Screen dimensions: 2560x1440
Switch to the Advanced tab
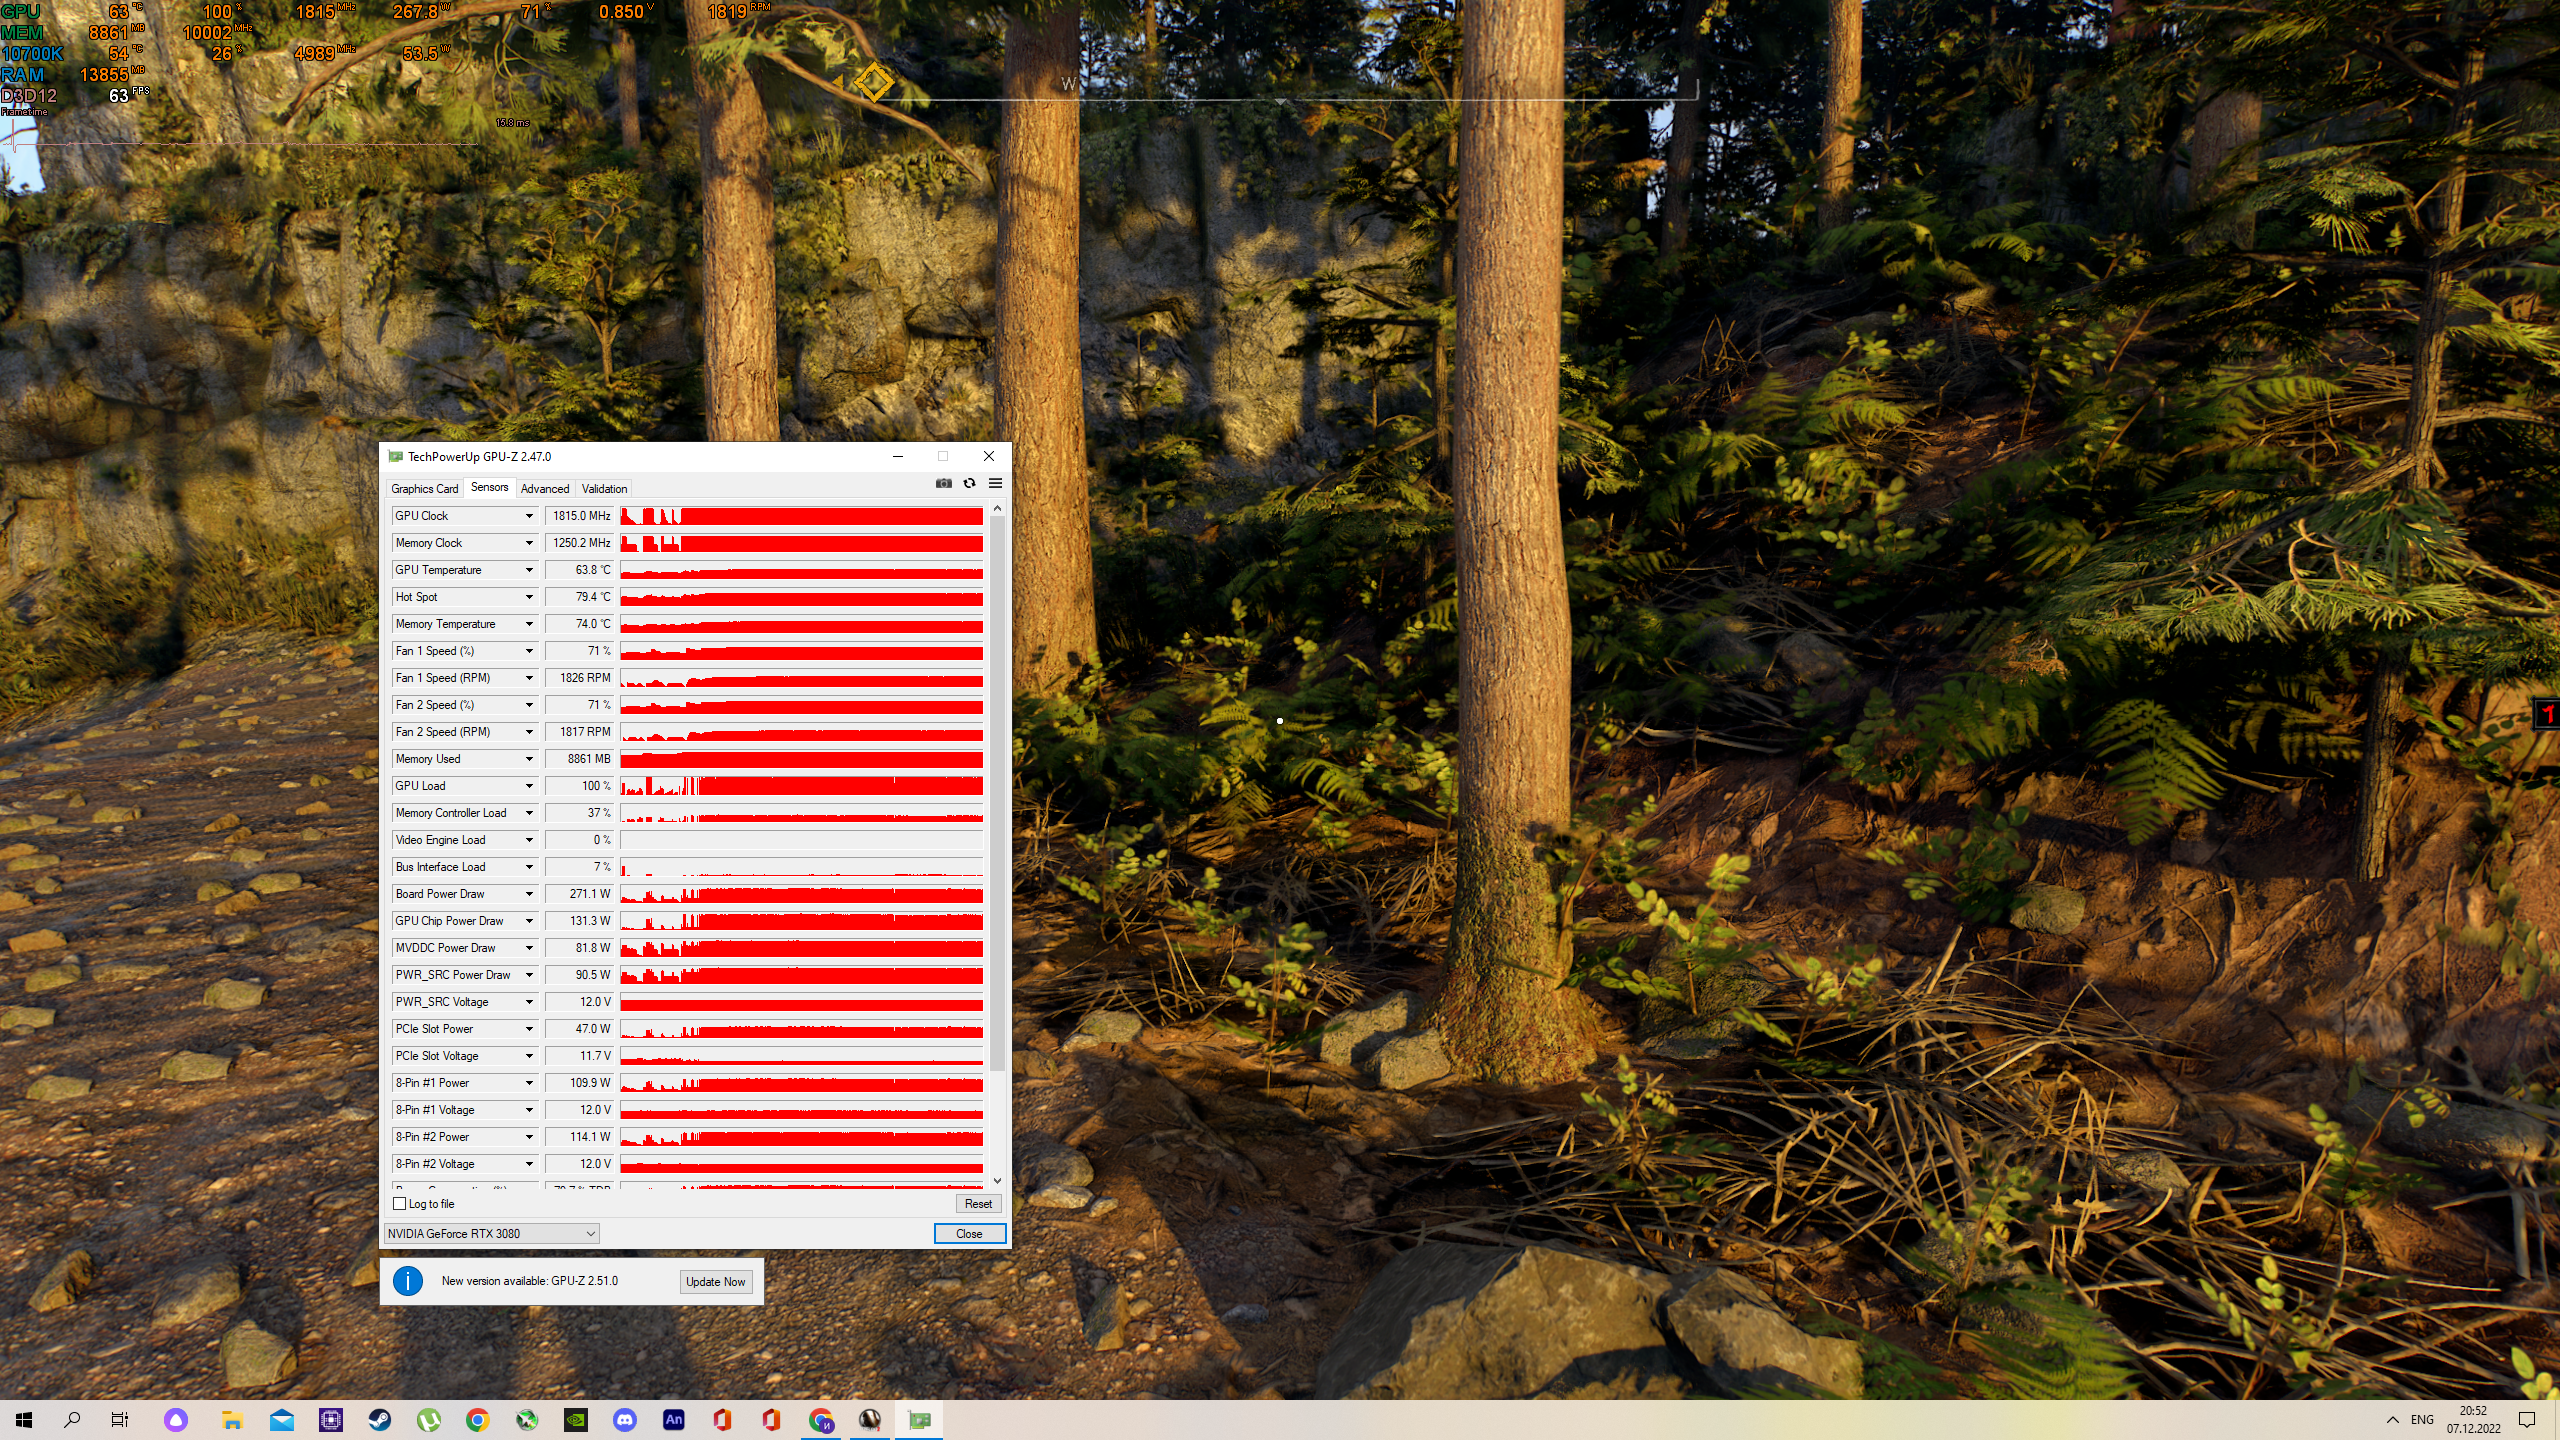[x=545, y=489]
